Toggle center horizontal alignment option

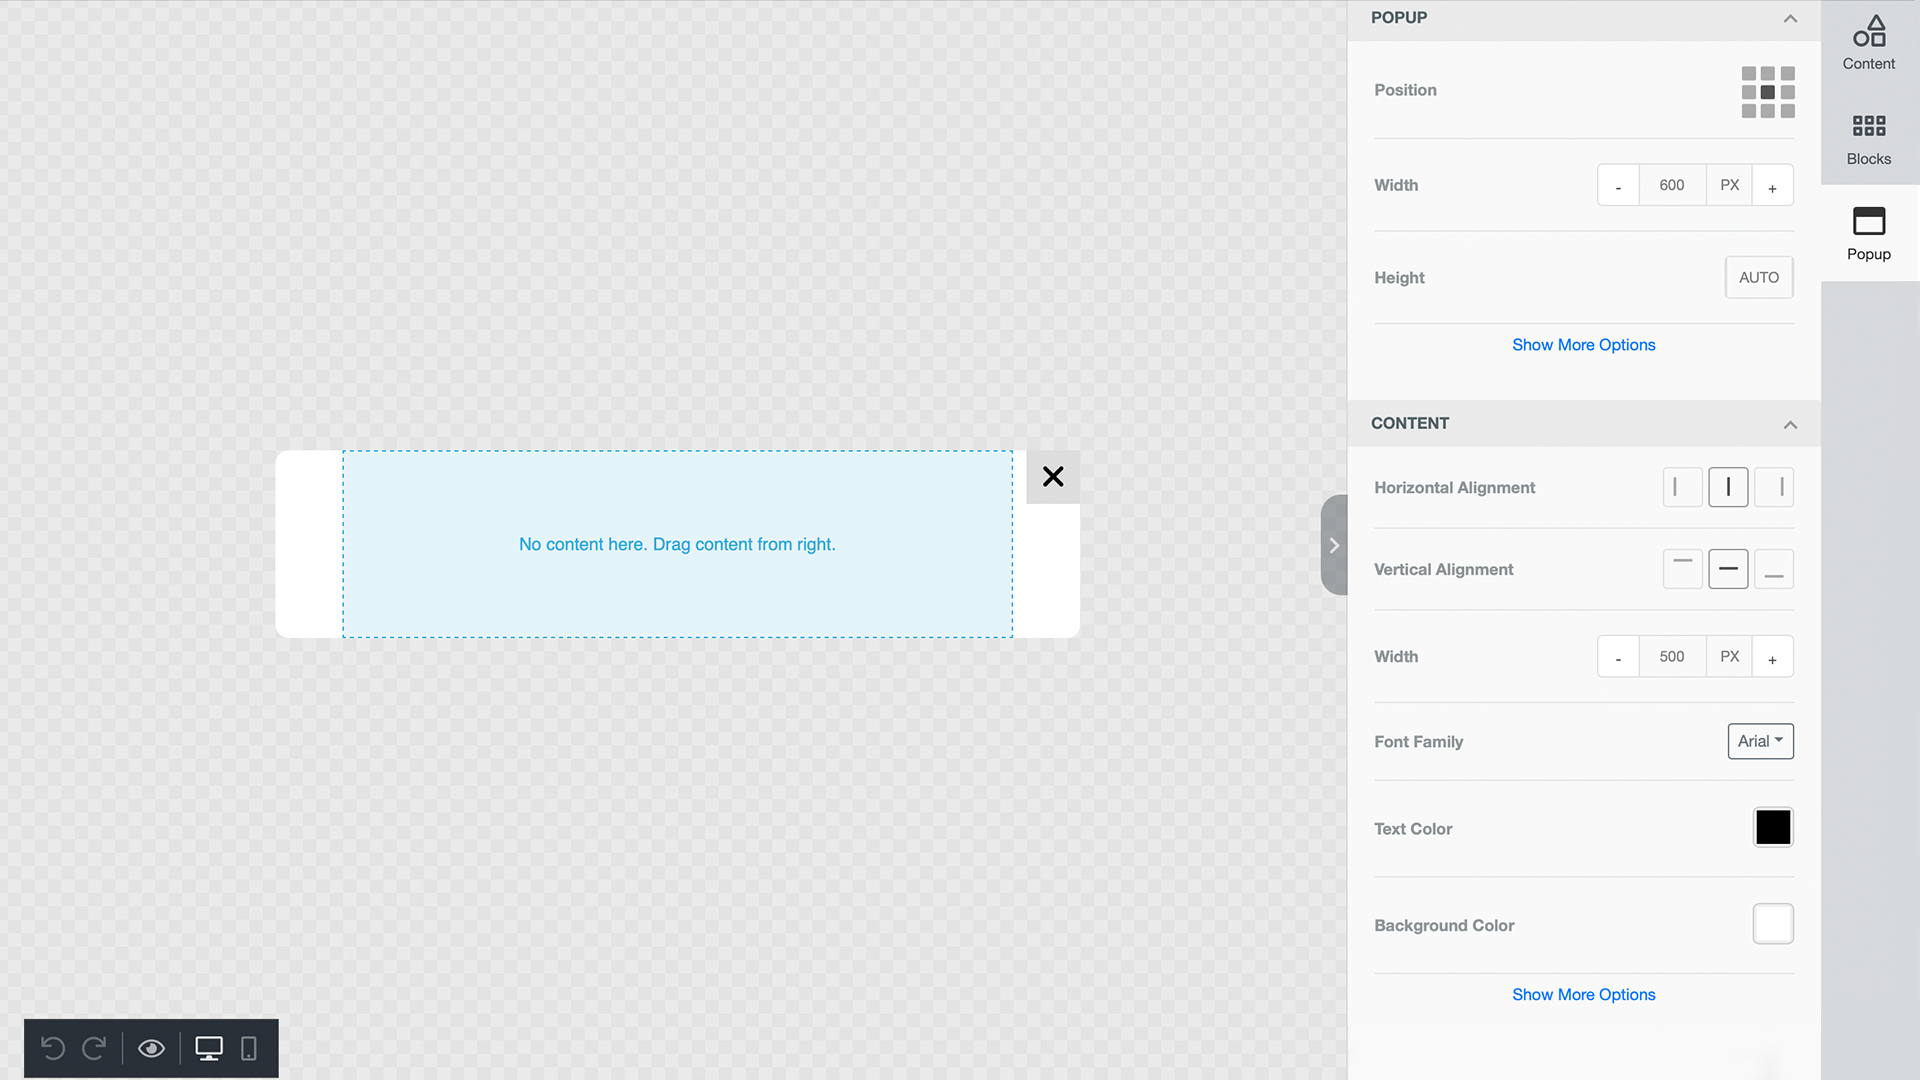[1729, 487]
